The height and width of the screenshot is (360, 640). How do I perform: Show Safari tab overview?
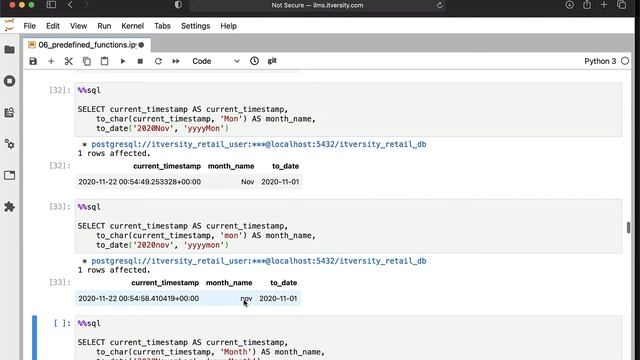coord(621,5)
